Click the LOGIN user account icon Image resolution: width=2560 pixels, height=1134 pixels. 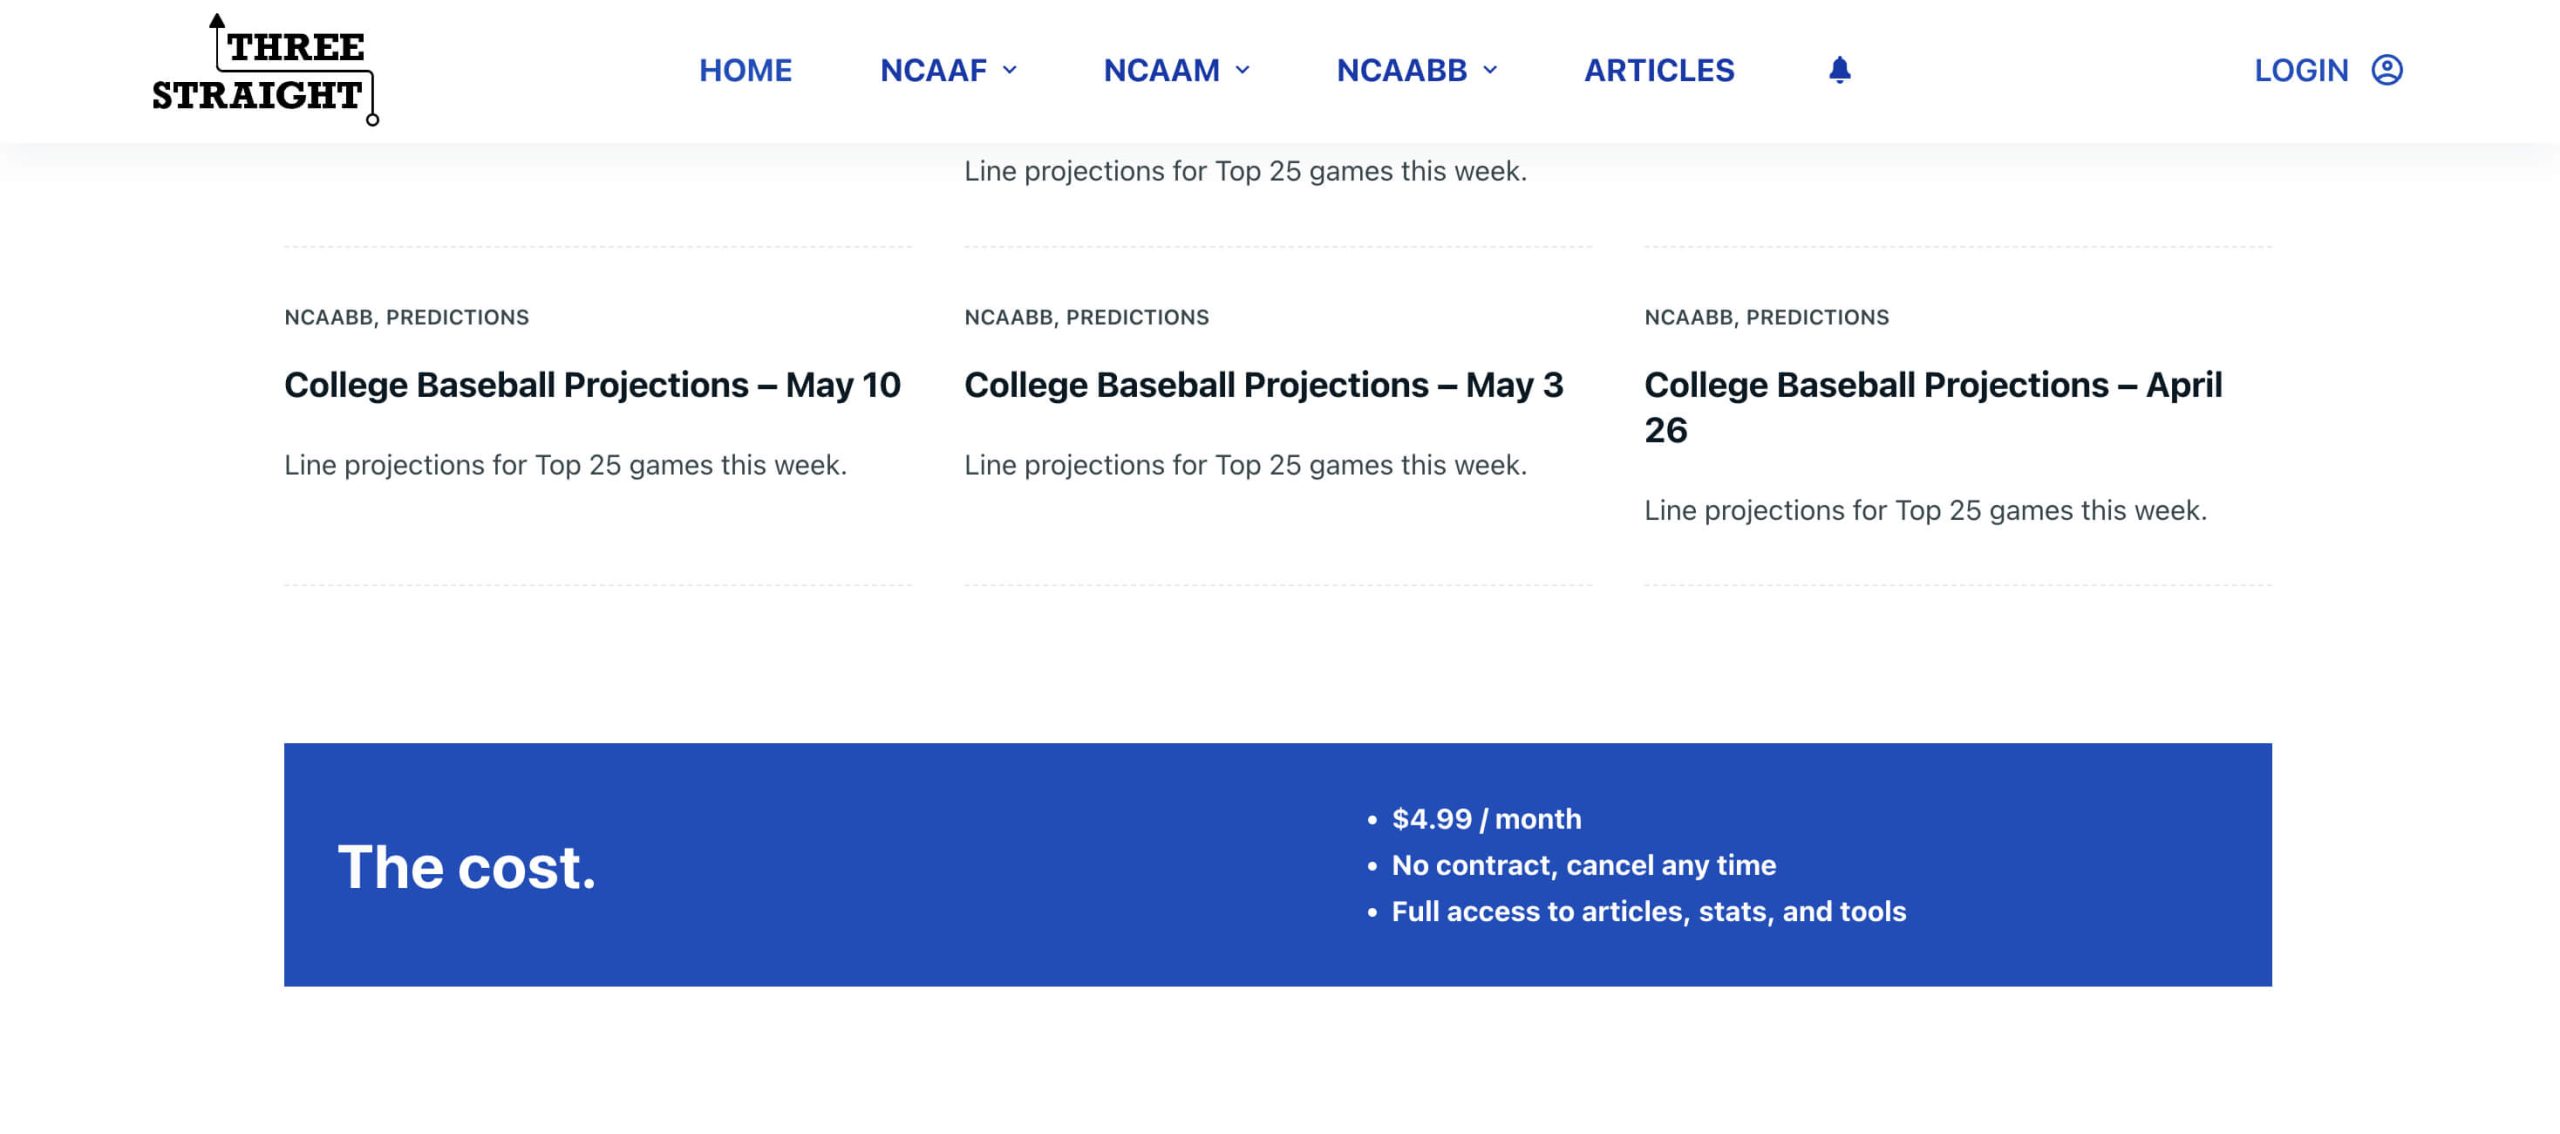pos(2385,70)
